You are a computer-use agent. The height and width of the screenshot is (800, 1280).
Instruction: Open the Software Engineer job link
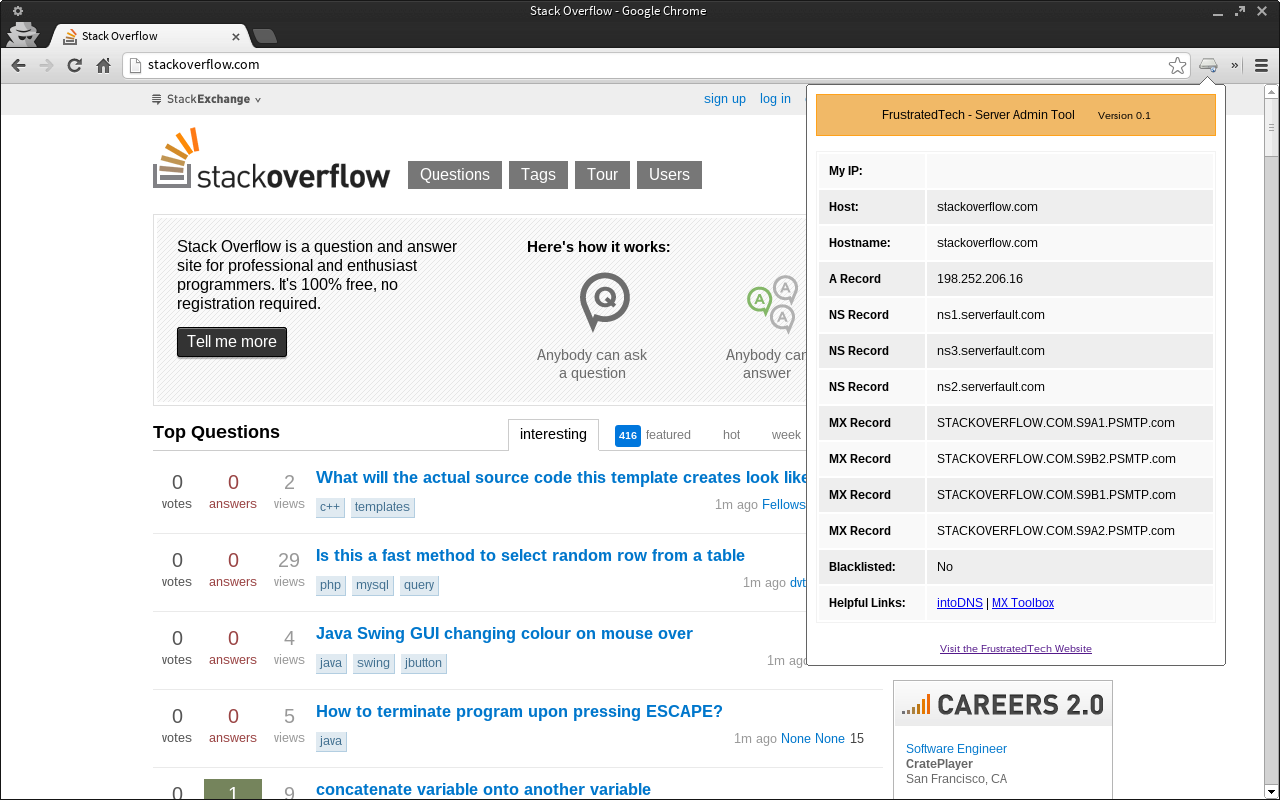tap(956, 749)
